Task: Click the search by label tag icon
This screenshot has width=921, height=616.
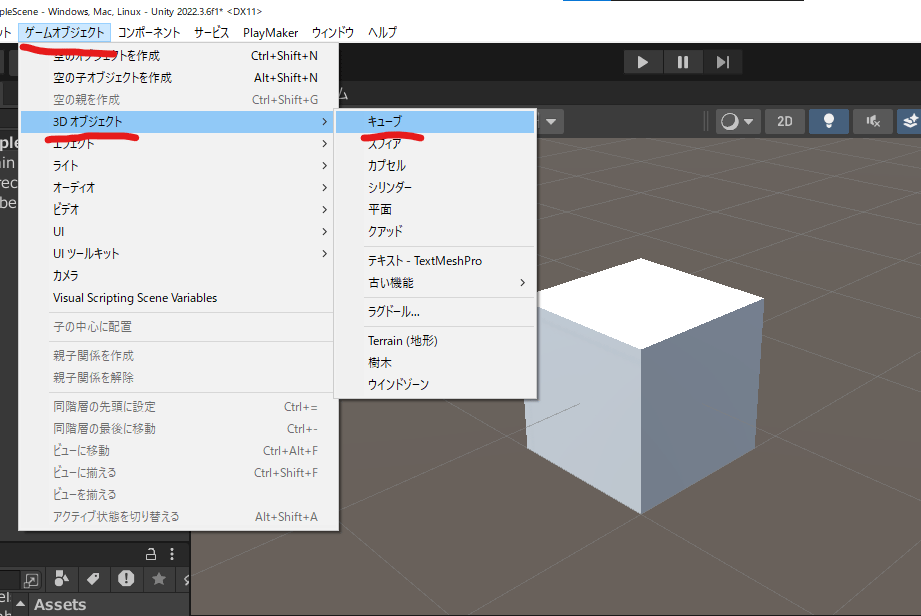Action: click(x=93, y=579)
